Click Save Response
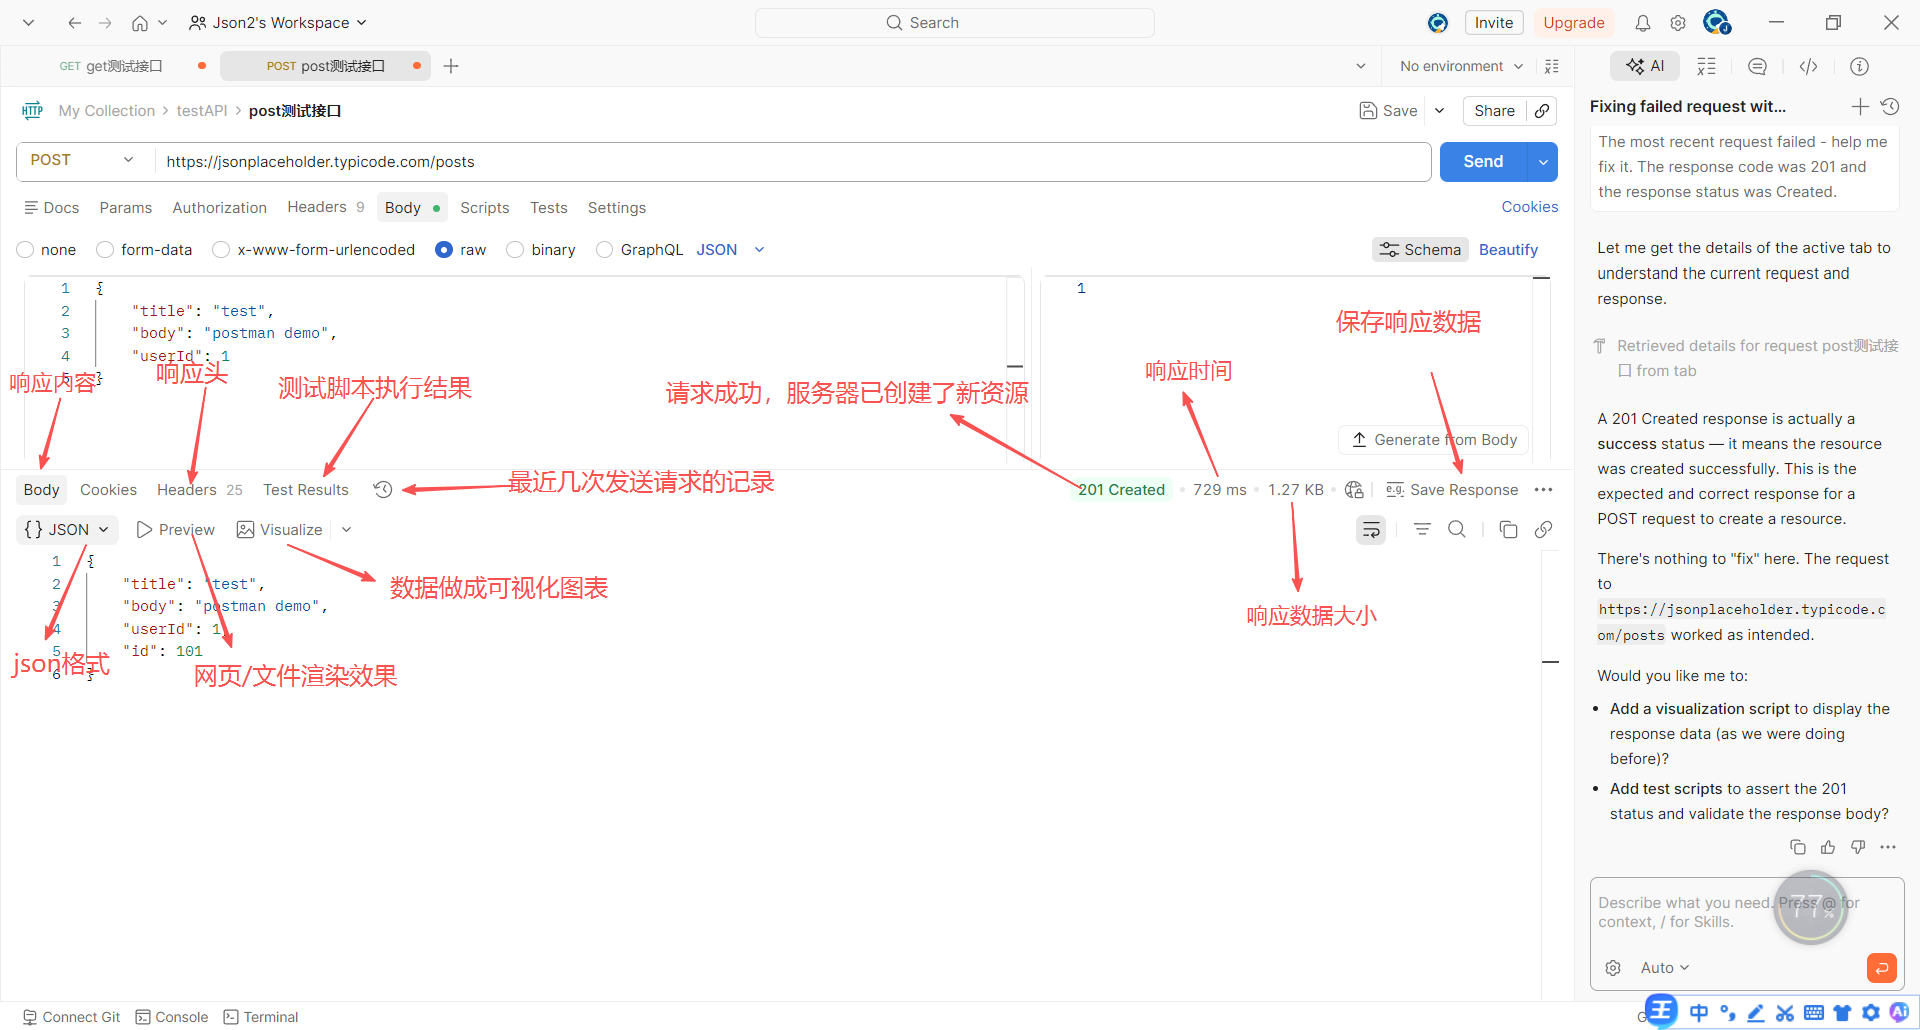Screen dimensions: 1920x1030 tap(1452, 490)
